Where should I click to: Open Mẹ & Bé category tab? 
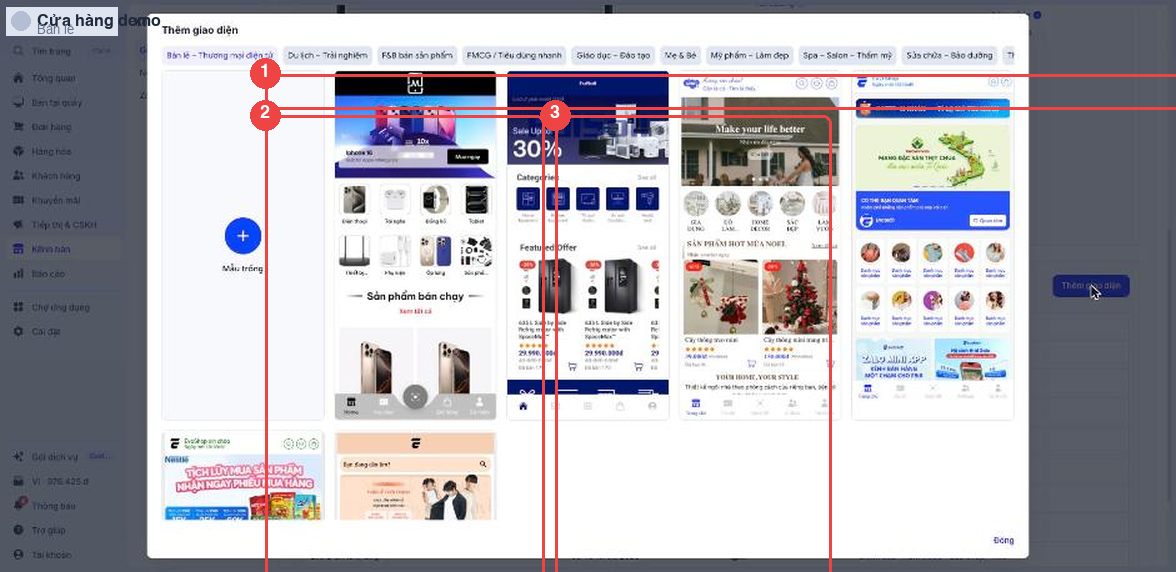[680, 55]
